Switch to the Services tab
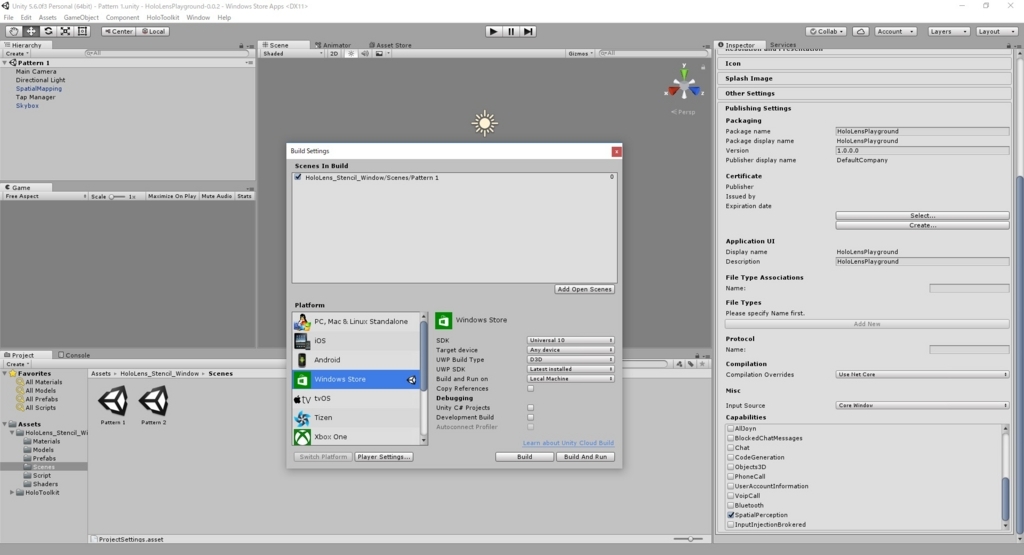The image size is (1024, 555). [782, 45]
